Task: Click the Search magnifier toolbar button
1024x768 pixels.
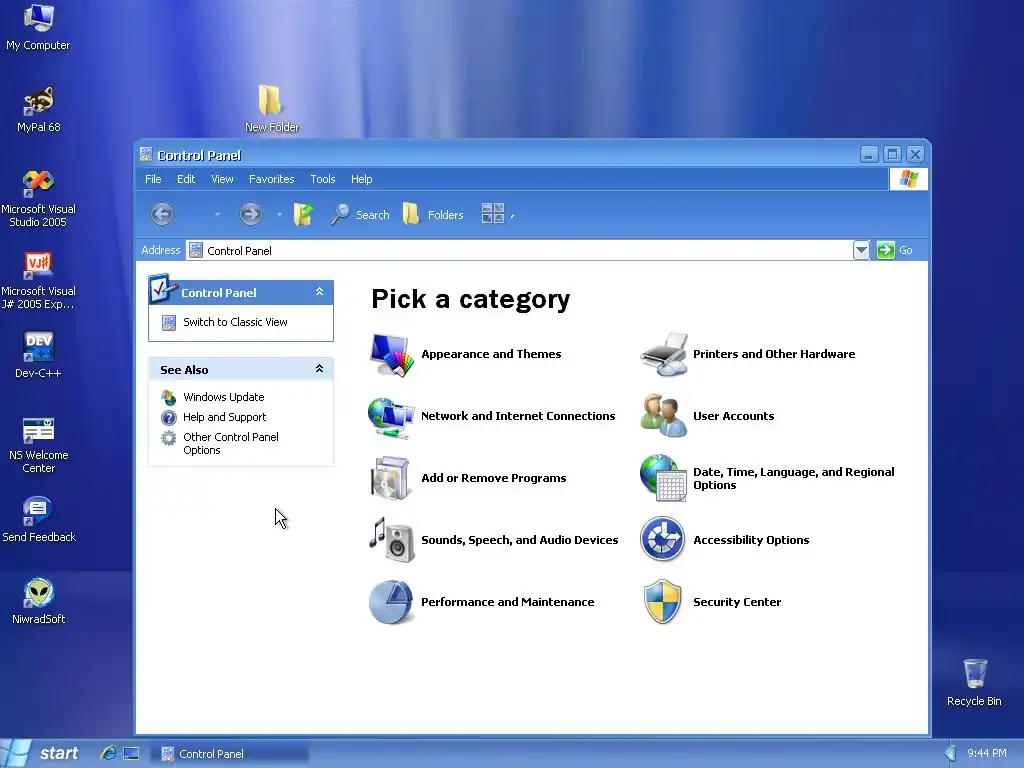Action: pos(359,214)
